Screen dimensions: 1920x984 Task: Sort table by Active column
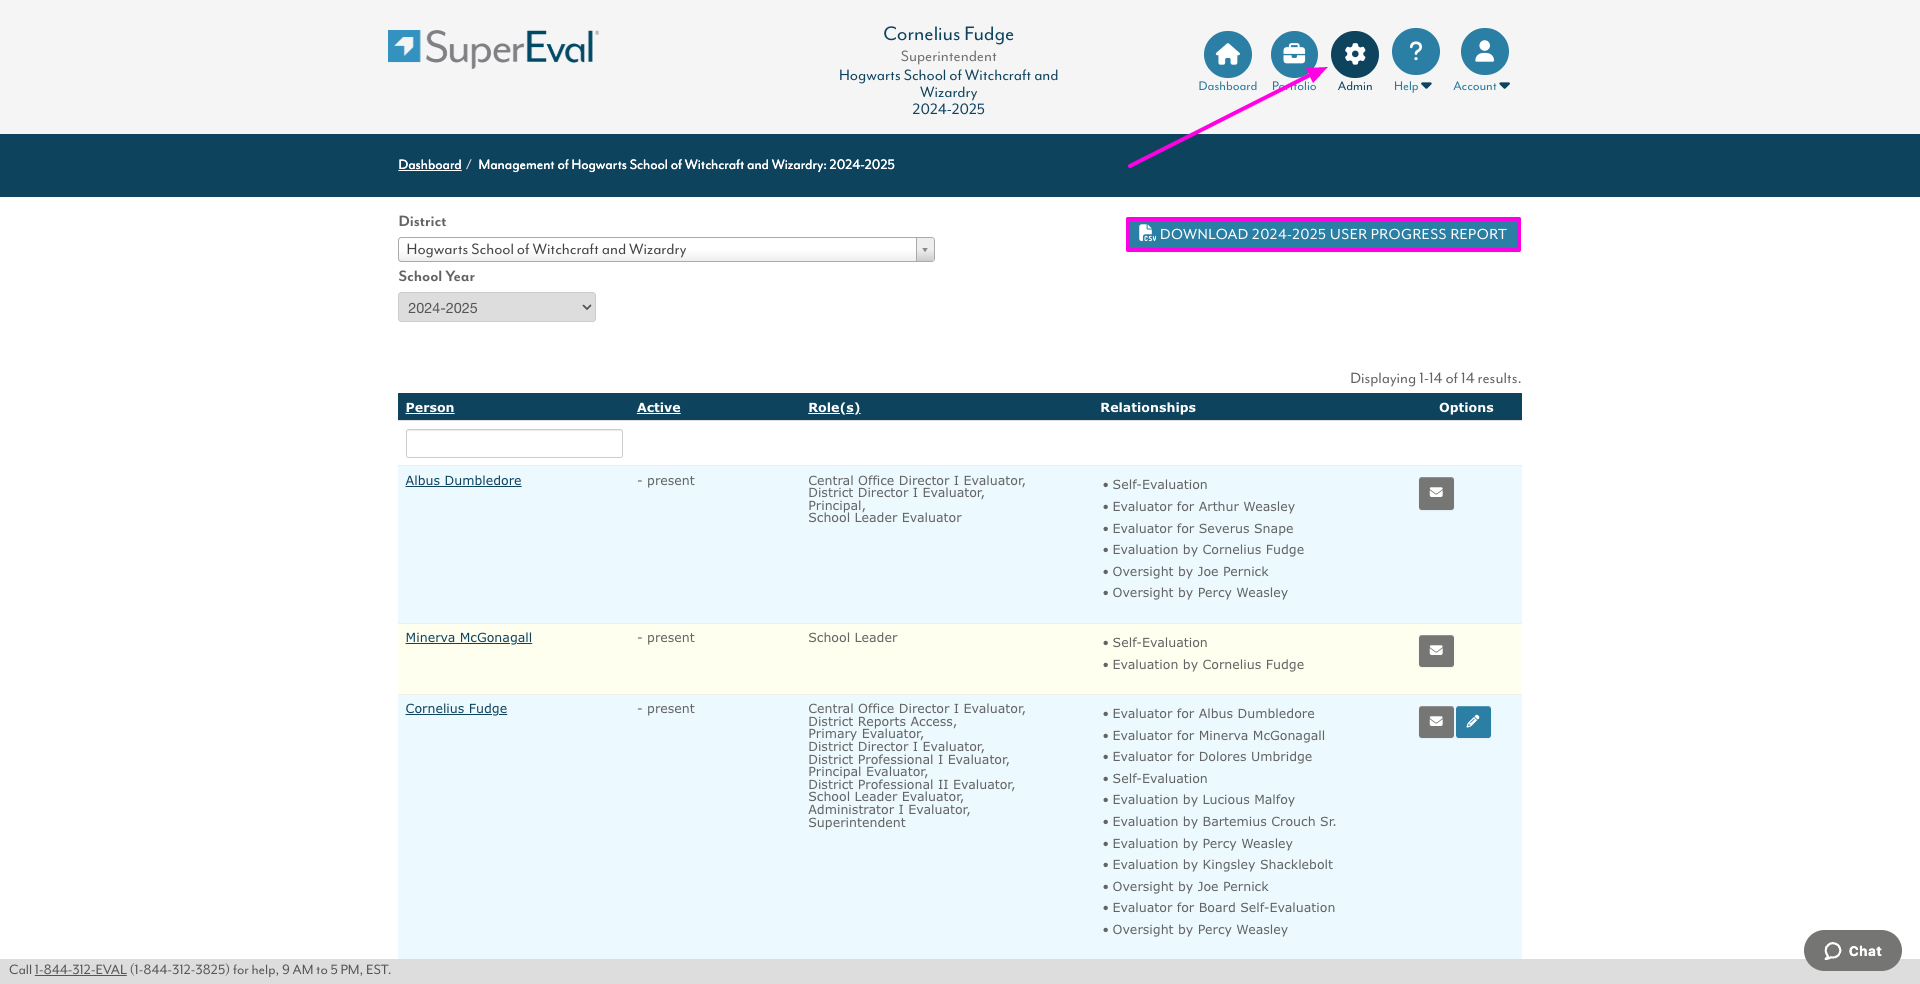click(x=659, y=407)
